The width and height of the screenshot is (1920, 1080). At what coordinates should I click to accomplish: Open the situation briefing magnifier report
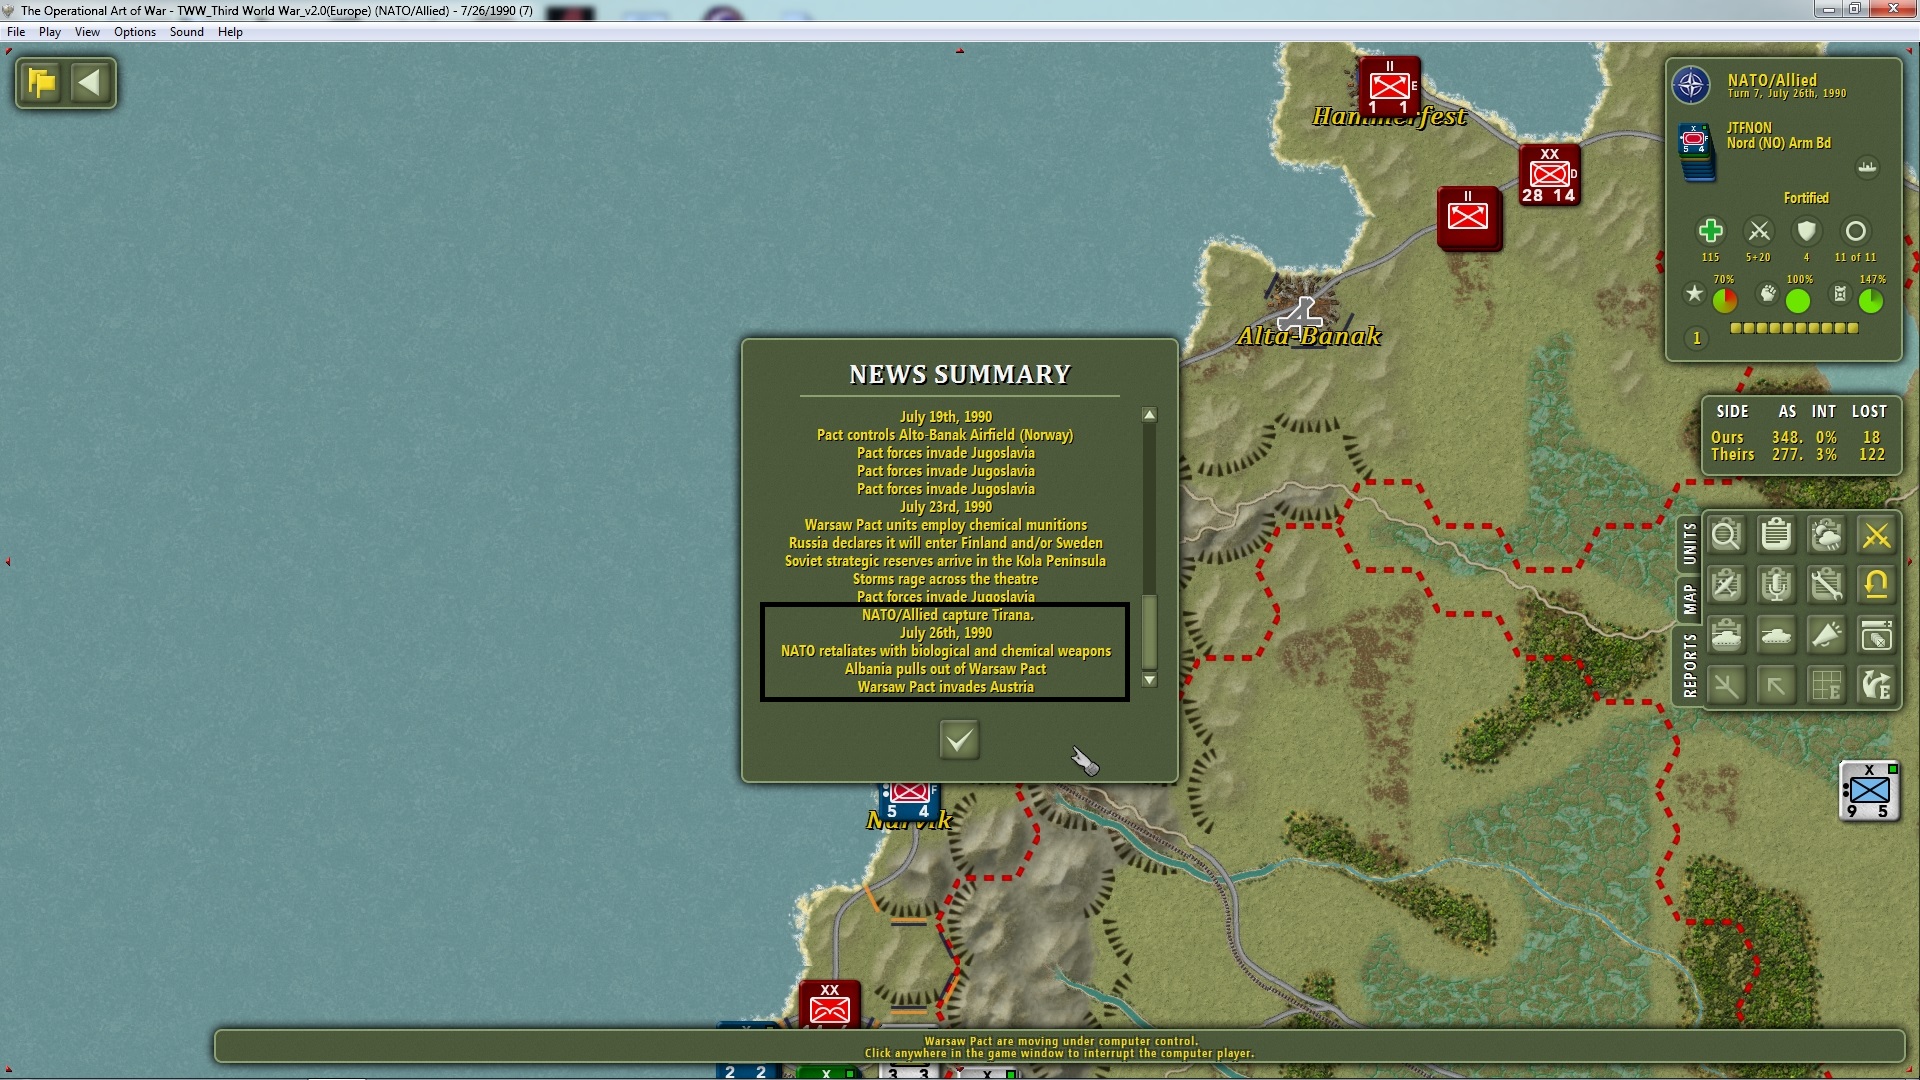(1726, 535)
